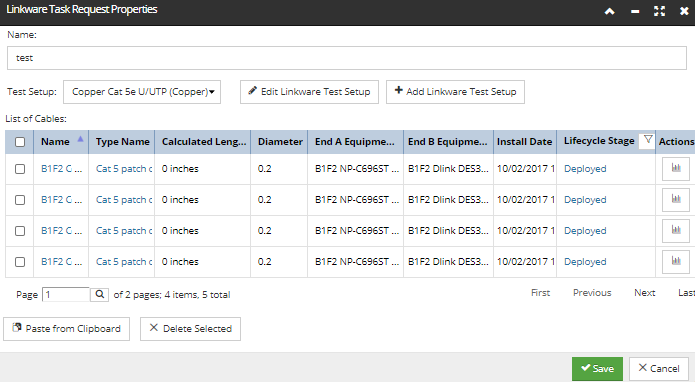Image resolution: width=695 pixels, height=382 pixels.
Task: Sort by the Name column header
Action: (x=55, y=142)
